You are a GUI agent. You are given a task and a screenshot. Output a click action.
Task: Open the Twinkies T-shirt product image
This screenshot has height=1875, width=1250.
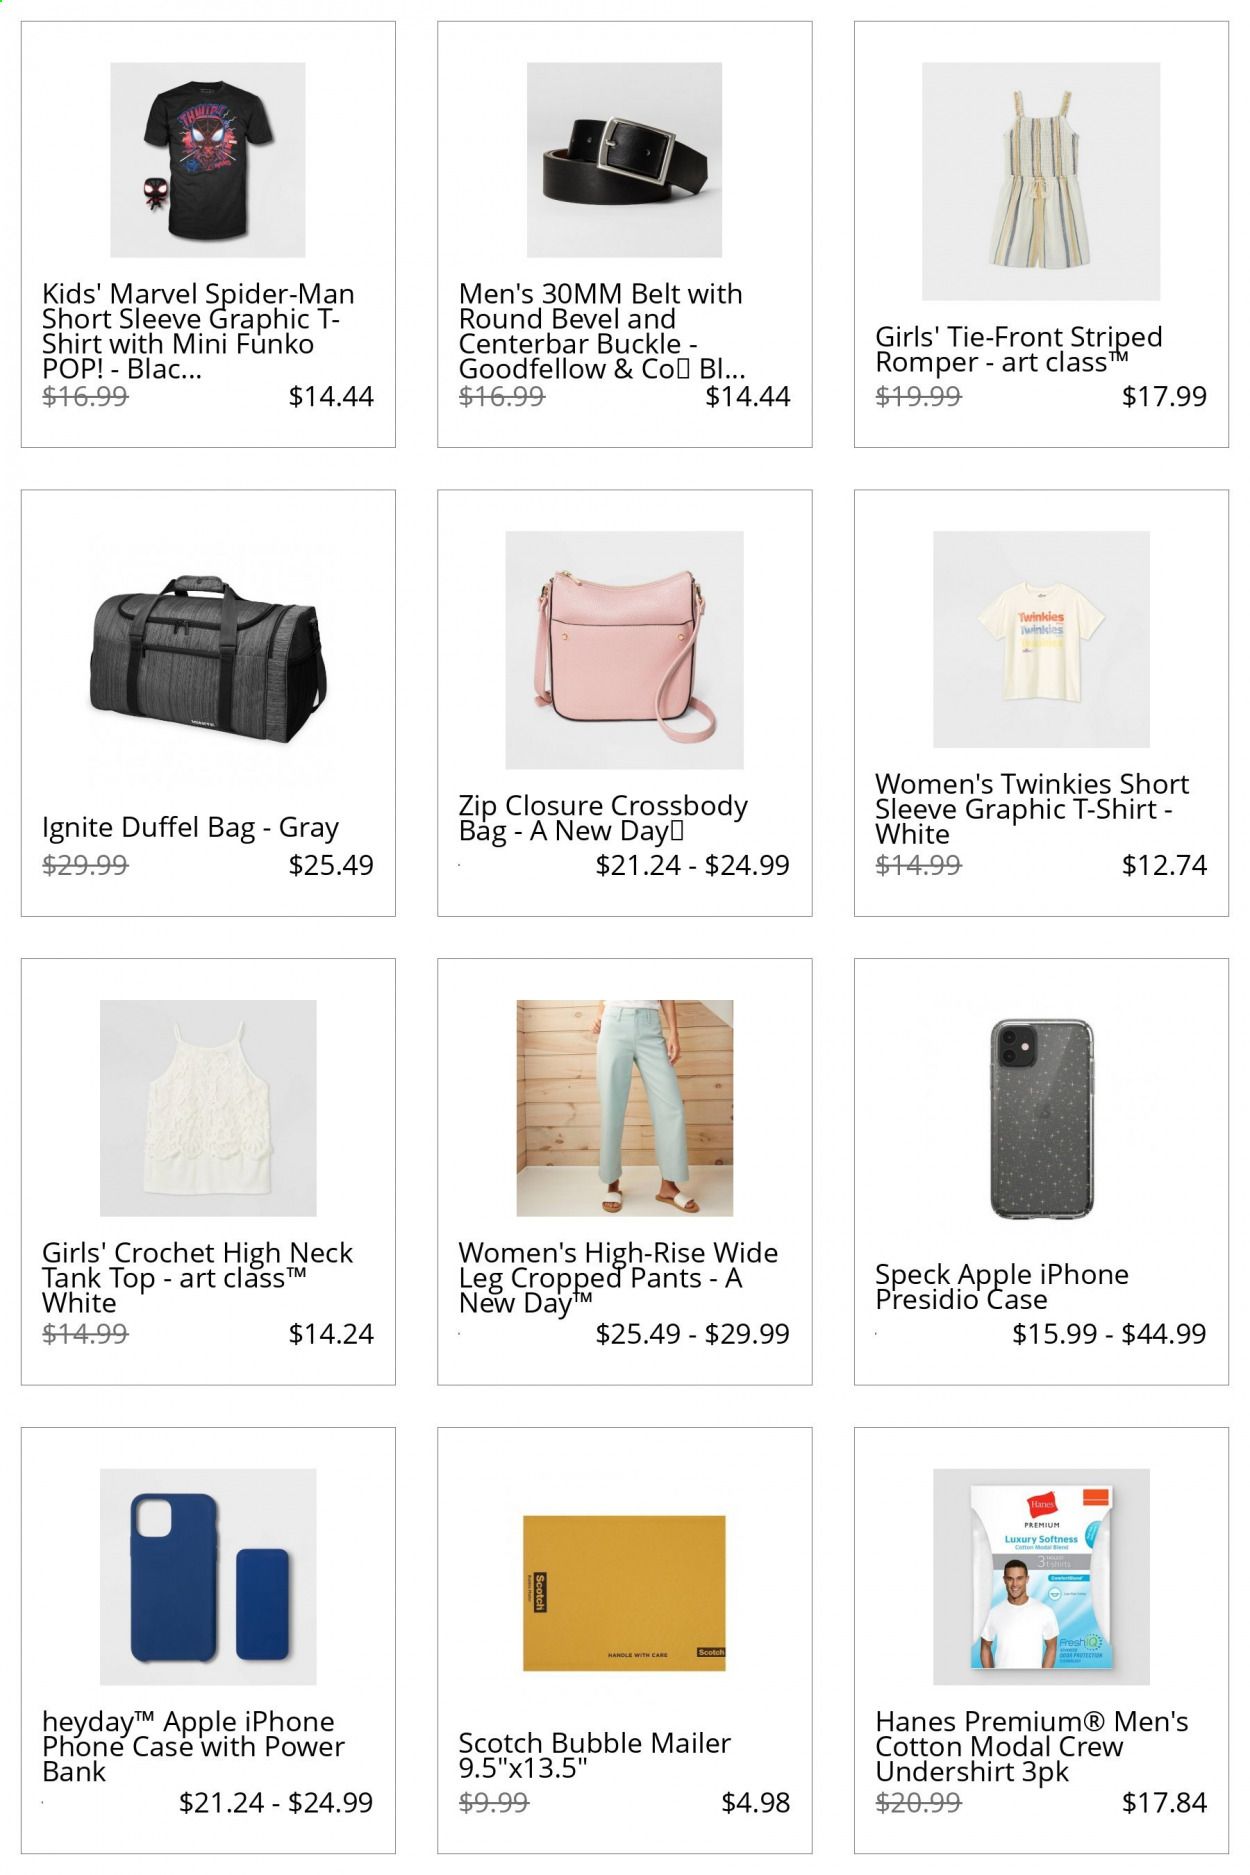(x=1041, y=639)
